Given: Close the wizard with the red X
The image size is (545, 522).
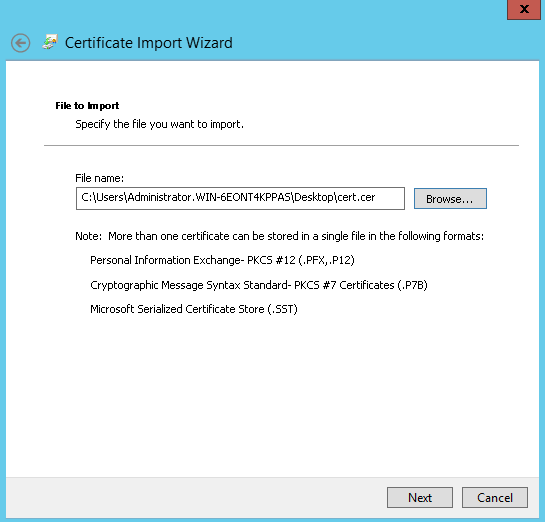Looking at the screenshot, I should pos(524,9).
